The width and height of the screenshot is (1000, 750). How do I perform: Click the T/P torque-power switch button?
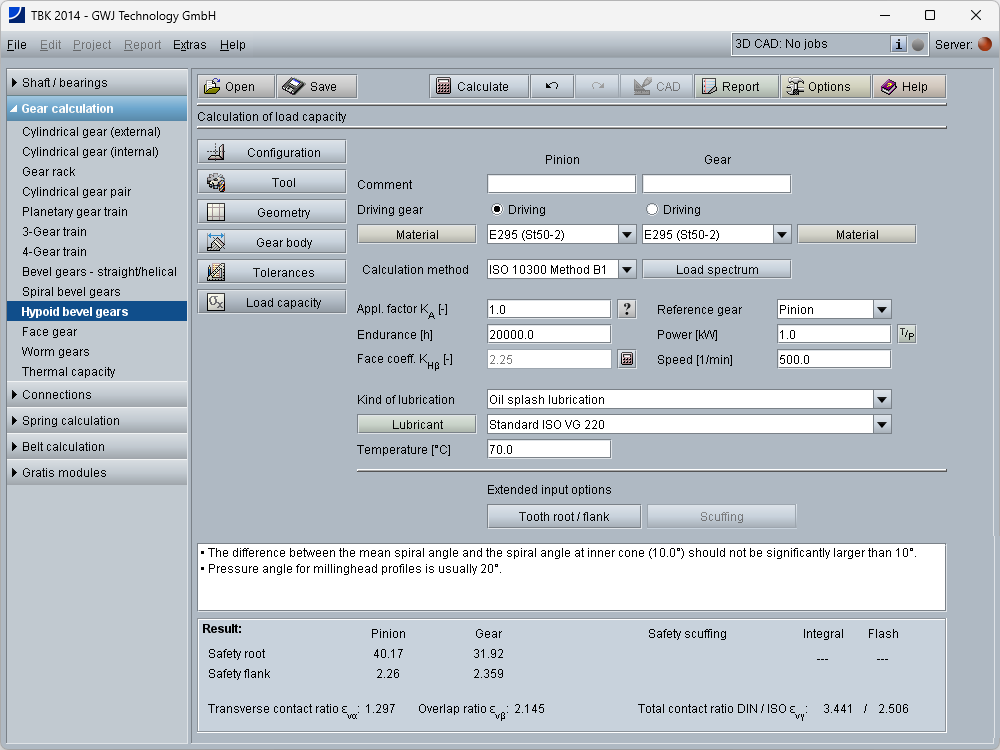pyautogui.click(x=906, y=334)
